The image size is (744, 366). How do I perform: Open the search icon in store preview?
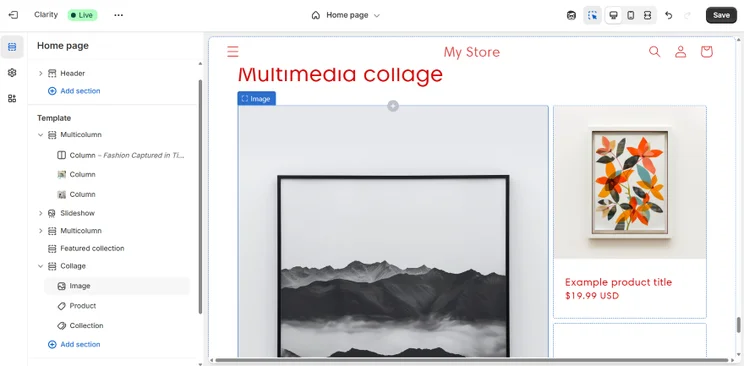click(x=655, y=51)
